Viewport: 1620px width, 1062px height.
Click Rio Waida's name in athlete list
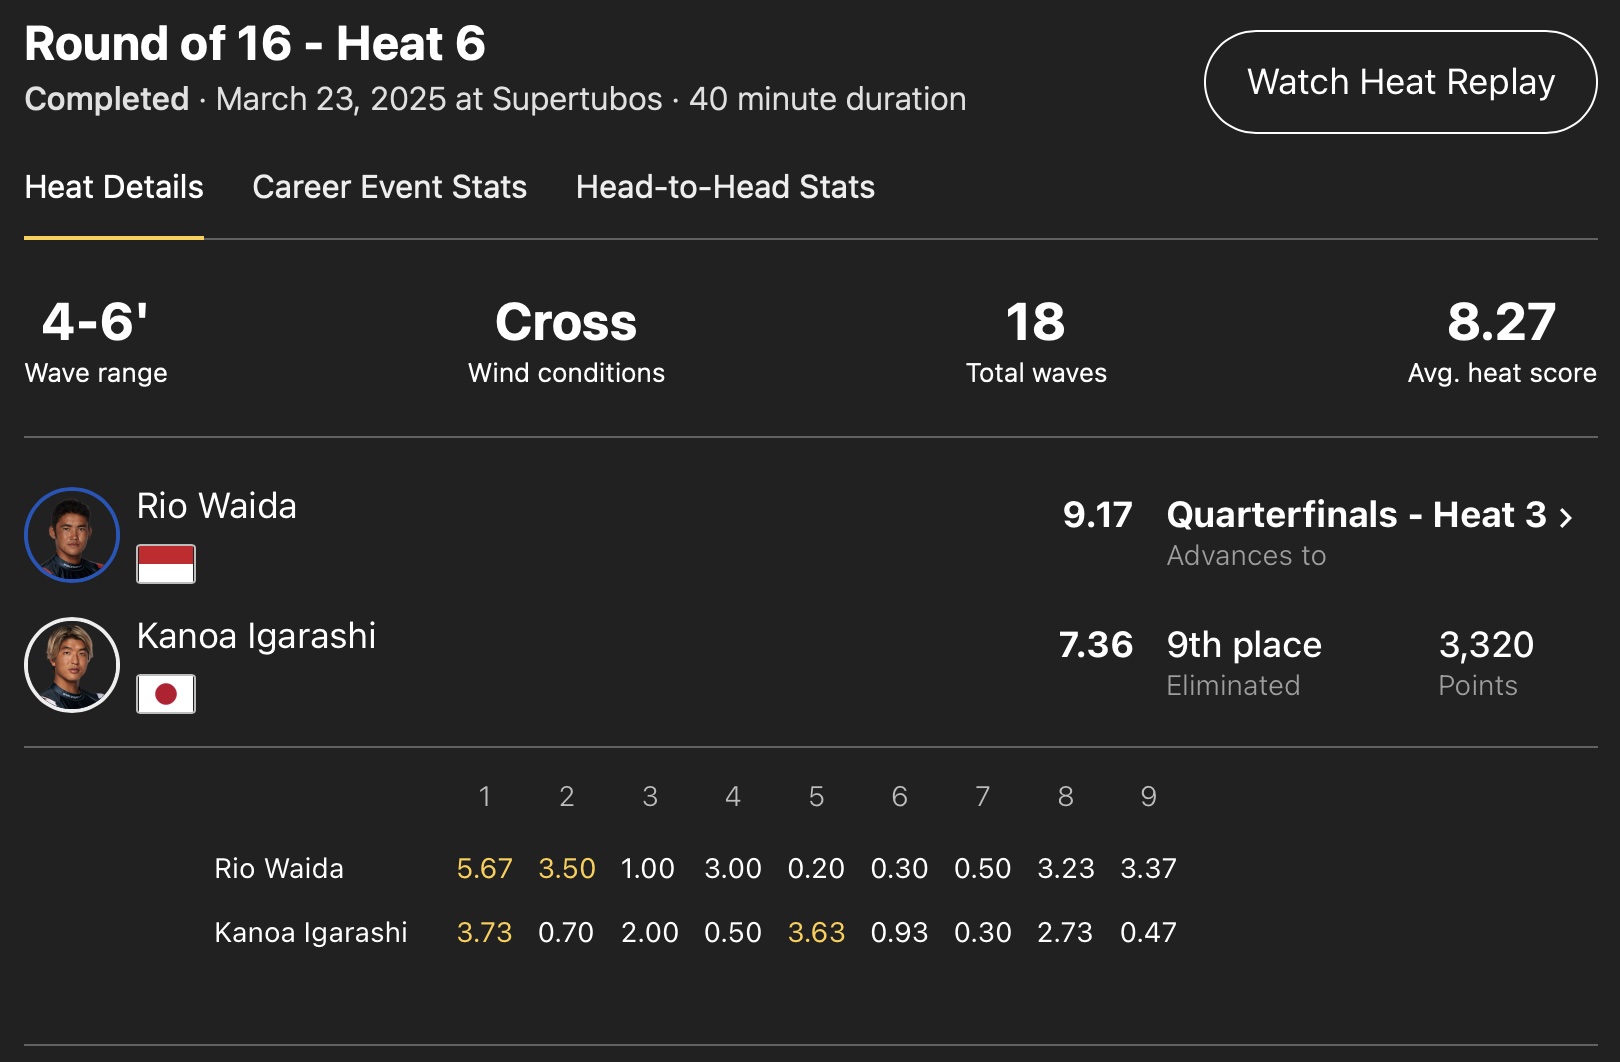(x=216, y=506)
